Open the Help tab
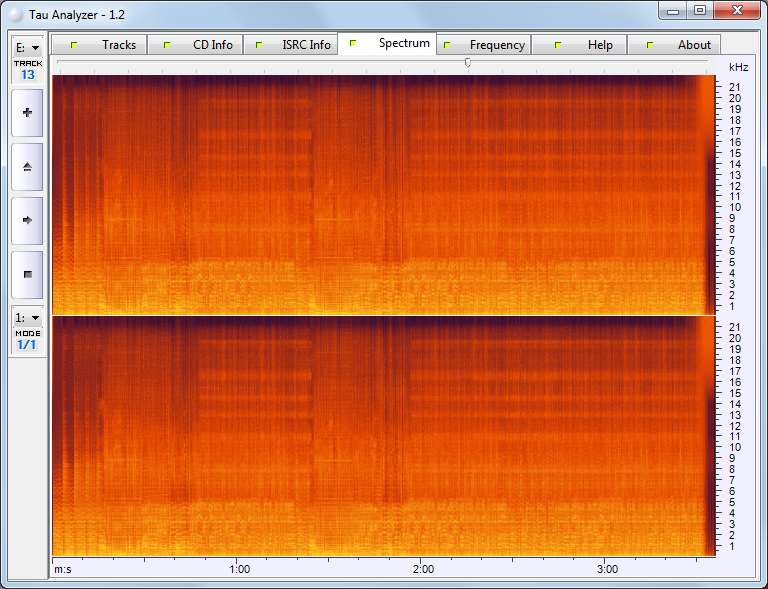Image resolution: width=768 pixels, height=589 pixels. 582,45
